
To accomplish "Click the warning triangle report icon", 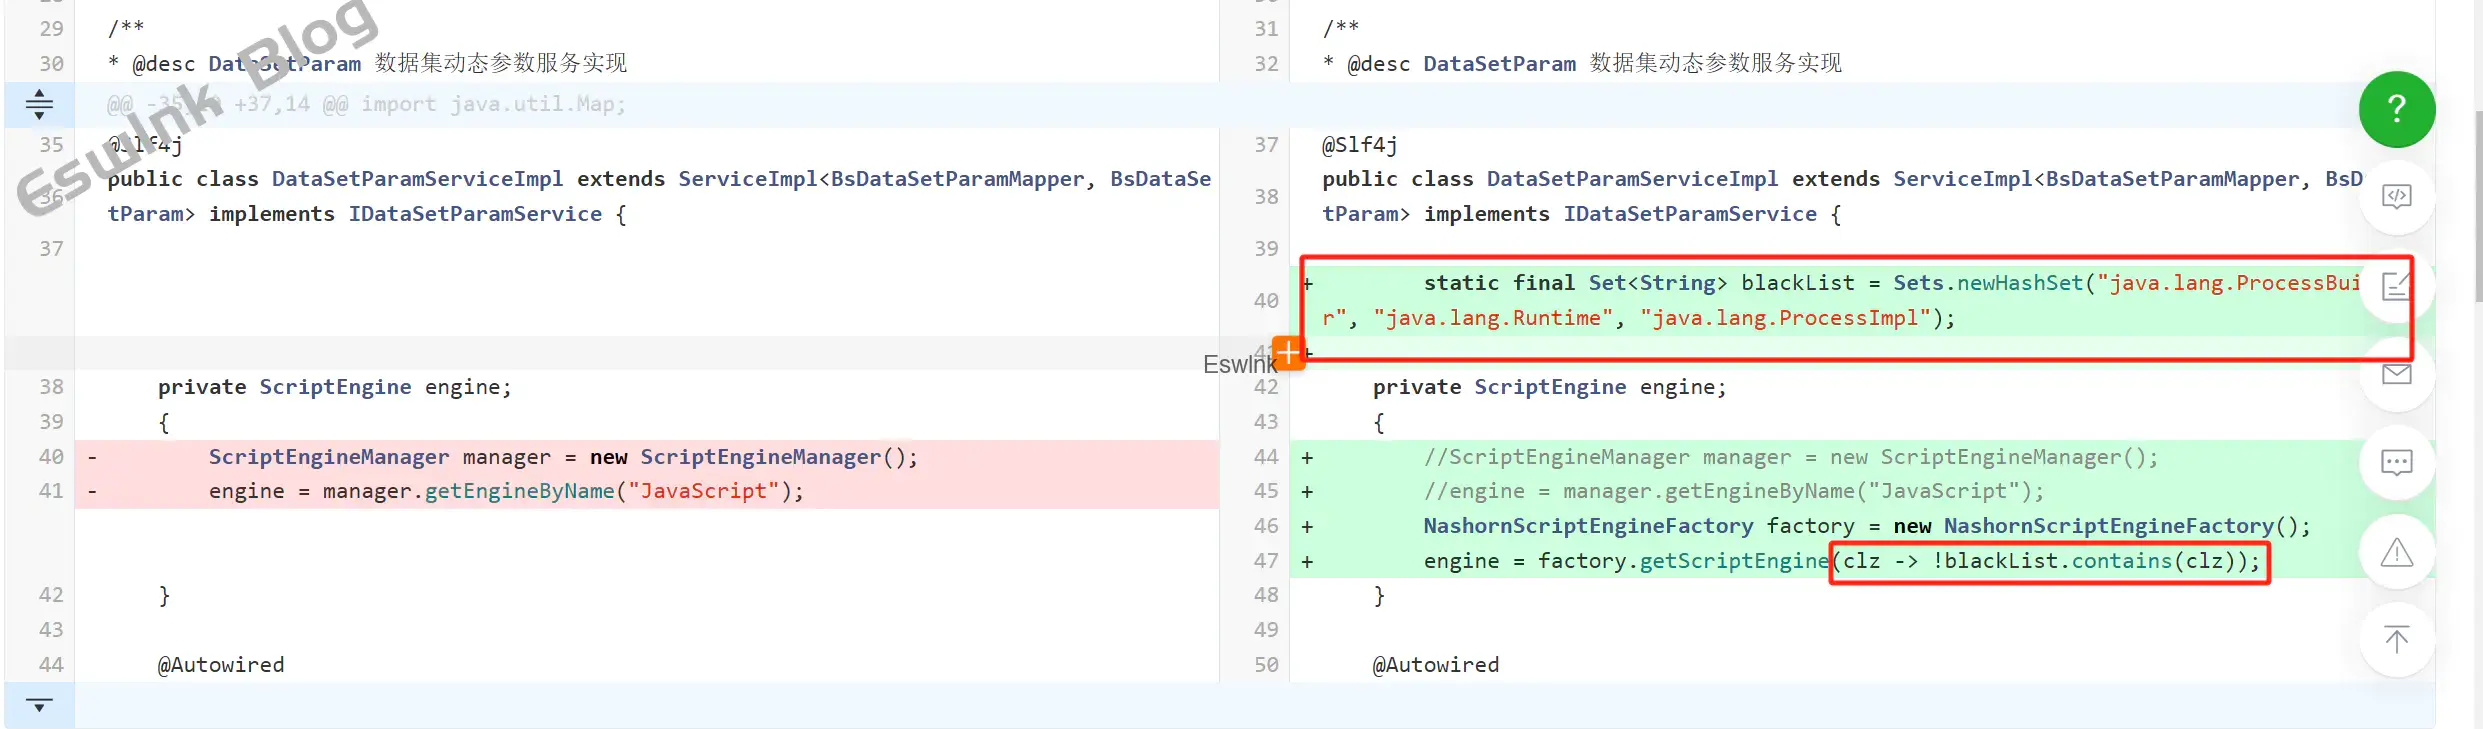I will (x=2396, y=551).
